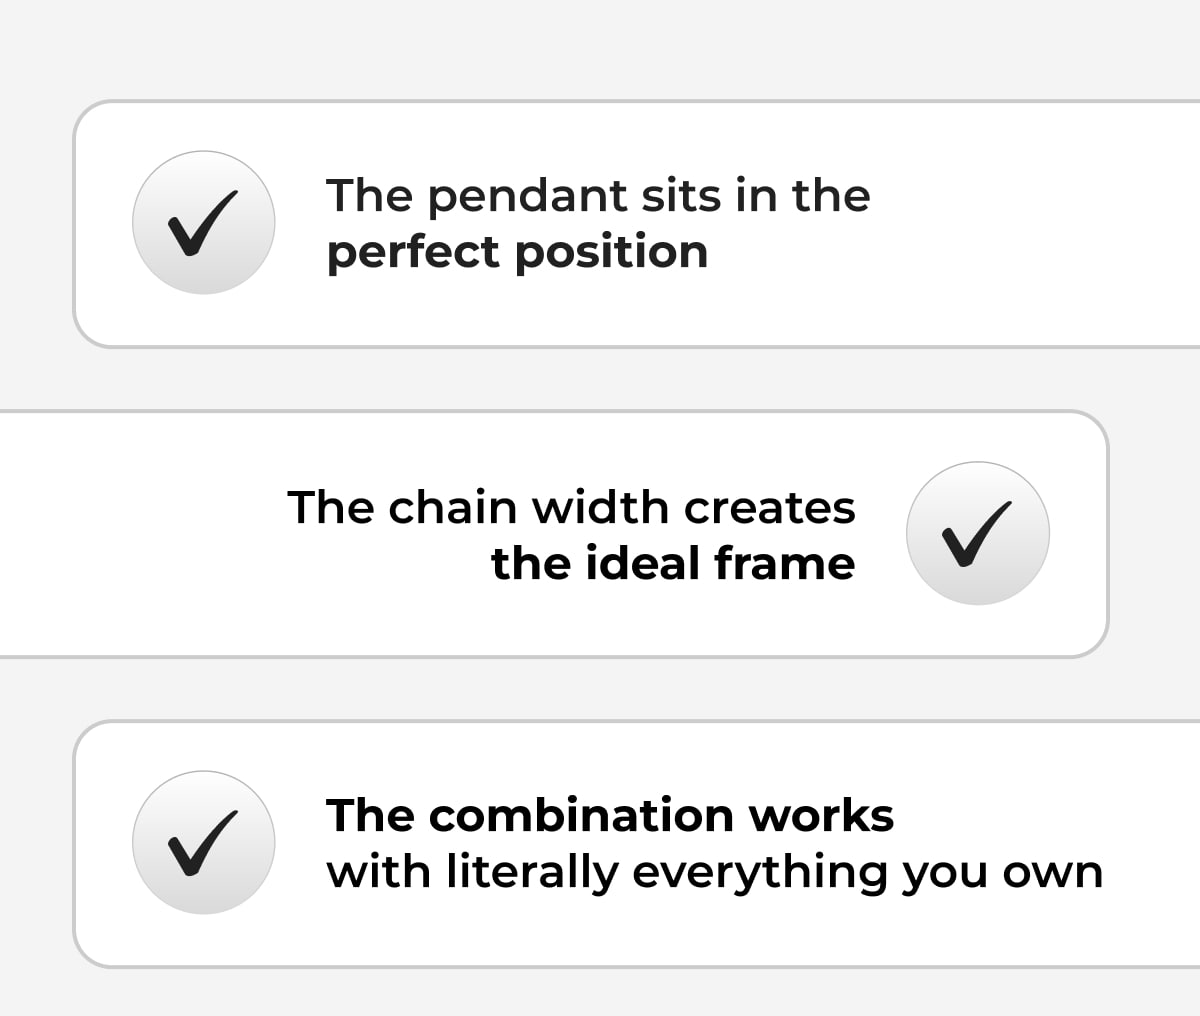The image size is (1200, 1016).
Task: Click the word "chain" in the second card
Action: 453,507
